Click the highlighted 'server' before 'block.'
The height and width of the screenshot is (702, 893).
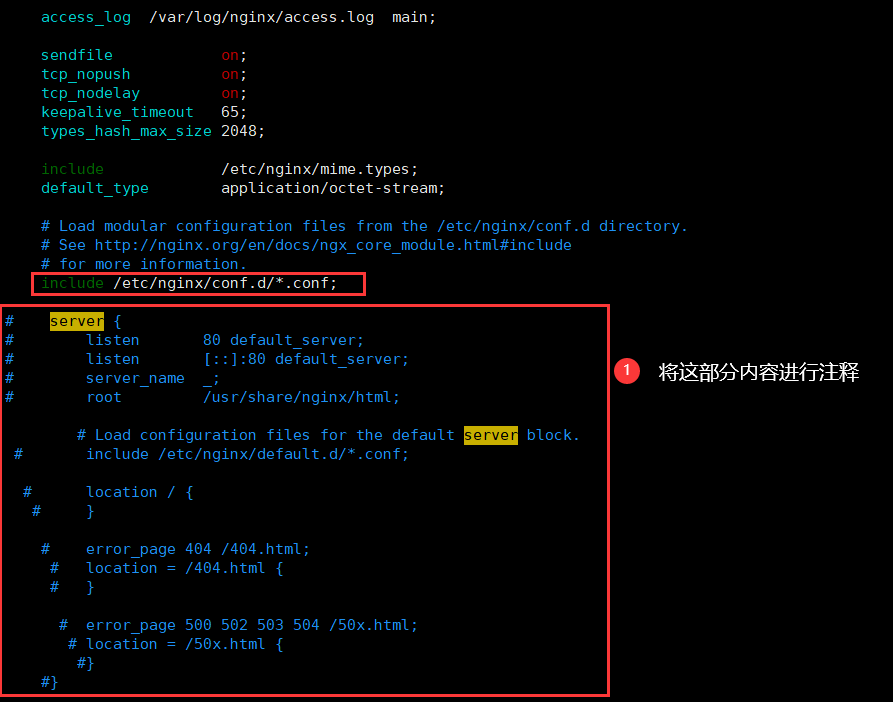(x=491, y=435)
